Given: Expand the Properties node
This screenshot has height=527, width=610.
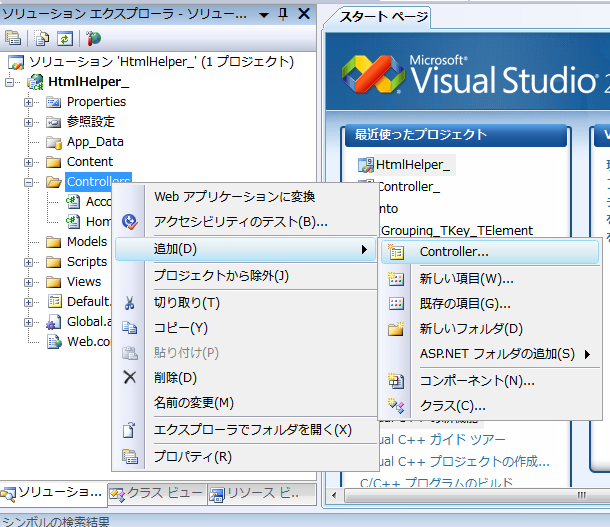Looking at the screenshot, I should [28, 102].
